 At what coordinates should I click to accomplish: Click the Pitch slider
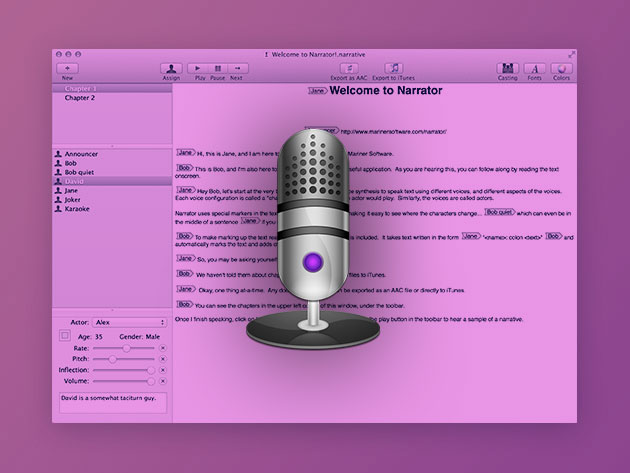(124, 359)
